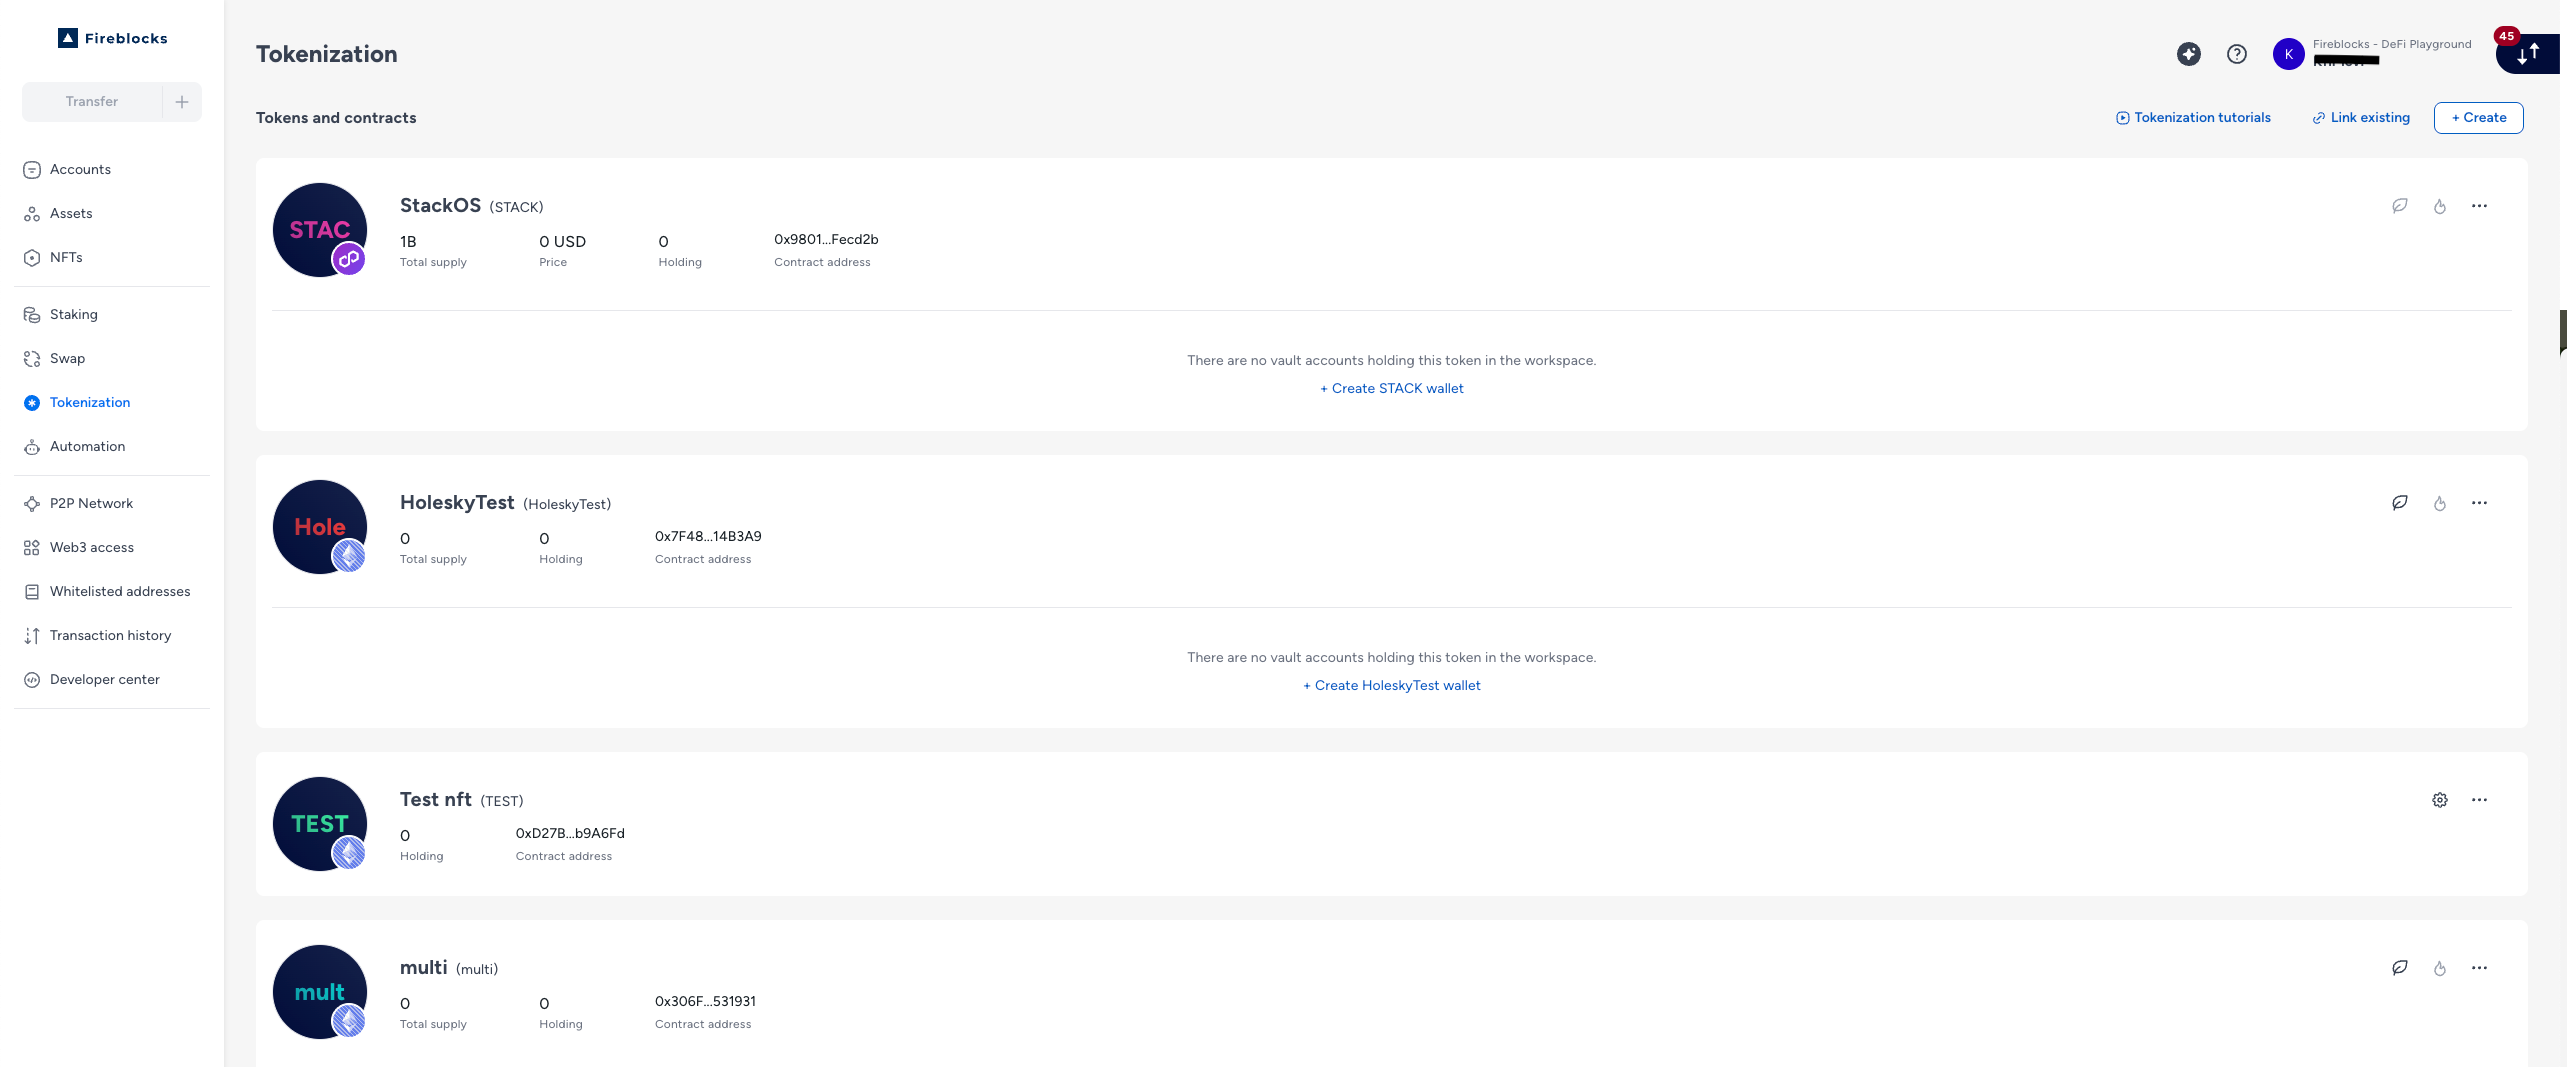Image resolution: width=2567 pixels, height=1067 pixels.
Task: Open the Accounts sidebar item
Action: click(x=80, y=169)
